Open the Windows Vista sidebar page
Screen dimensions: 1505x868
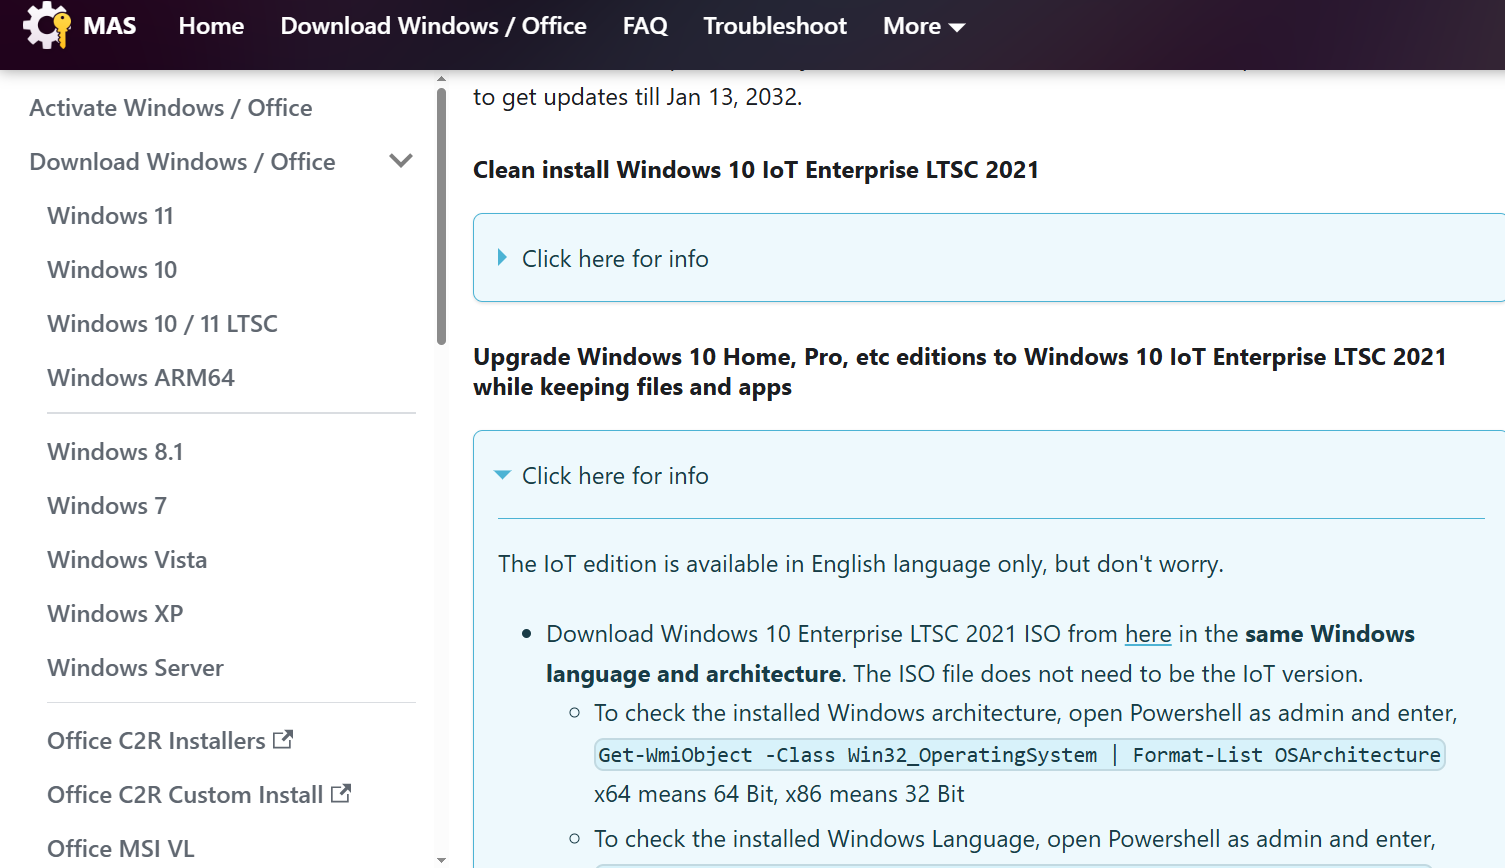pos(127,560)
